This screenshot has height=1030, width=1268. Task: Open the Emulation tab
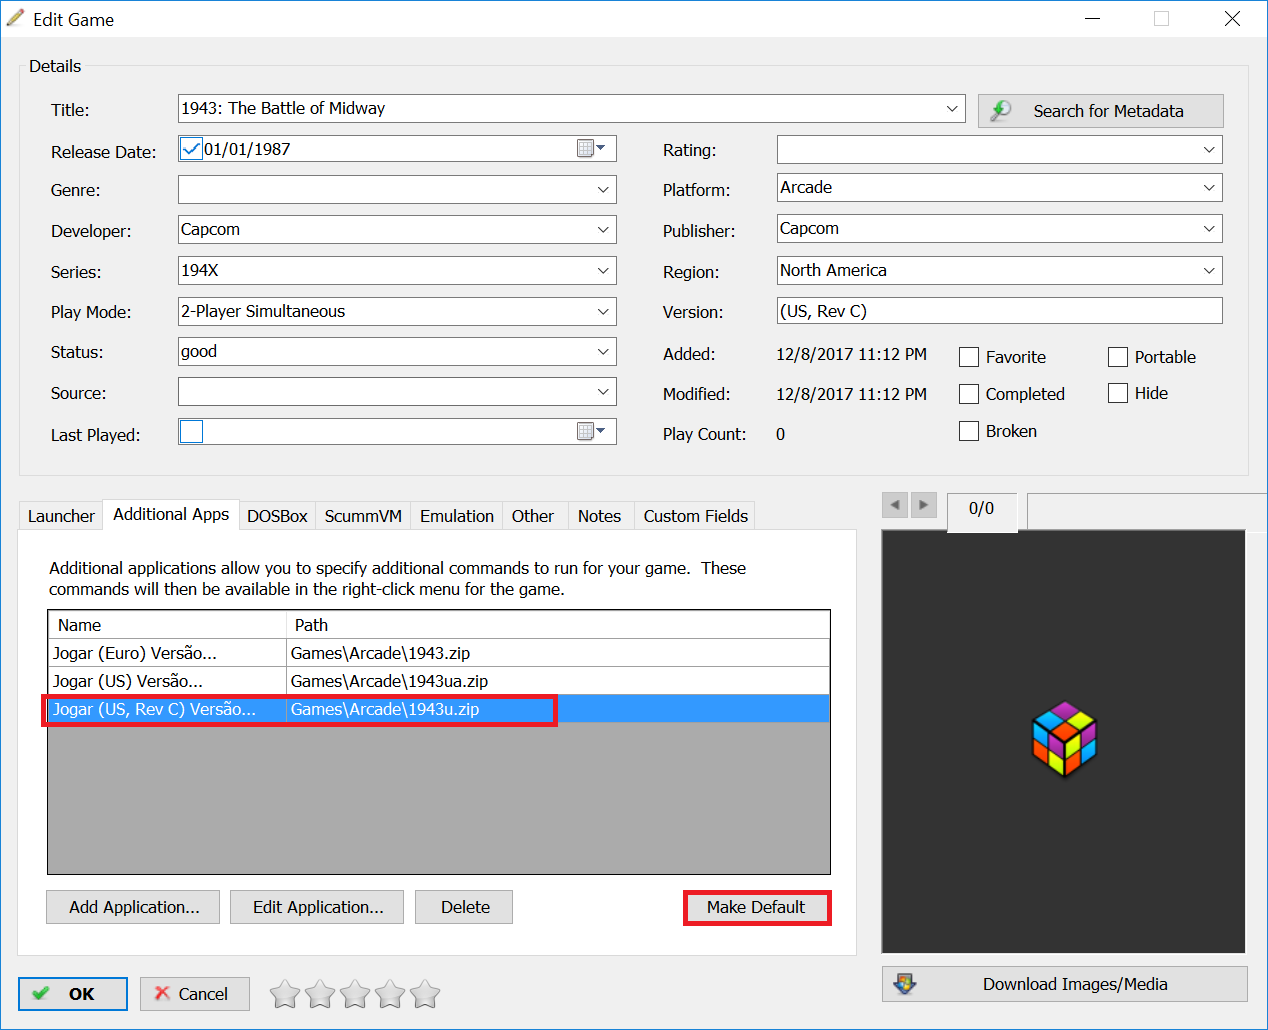(x=457, y=516)
